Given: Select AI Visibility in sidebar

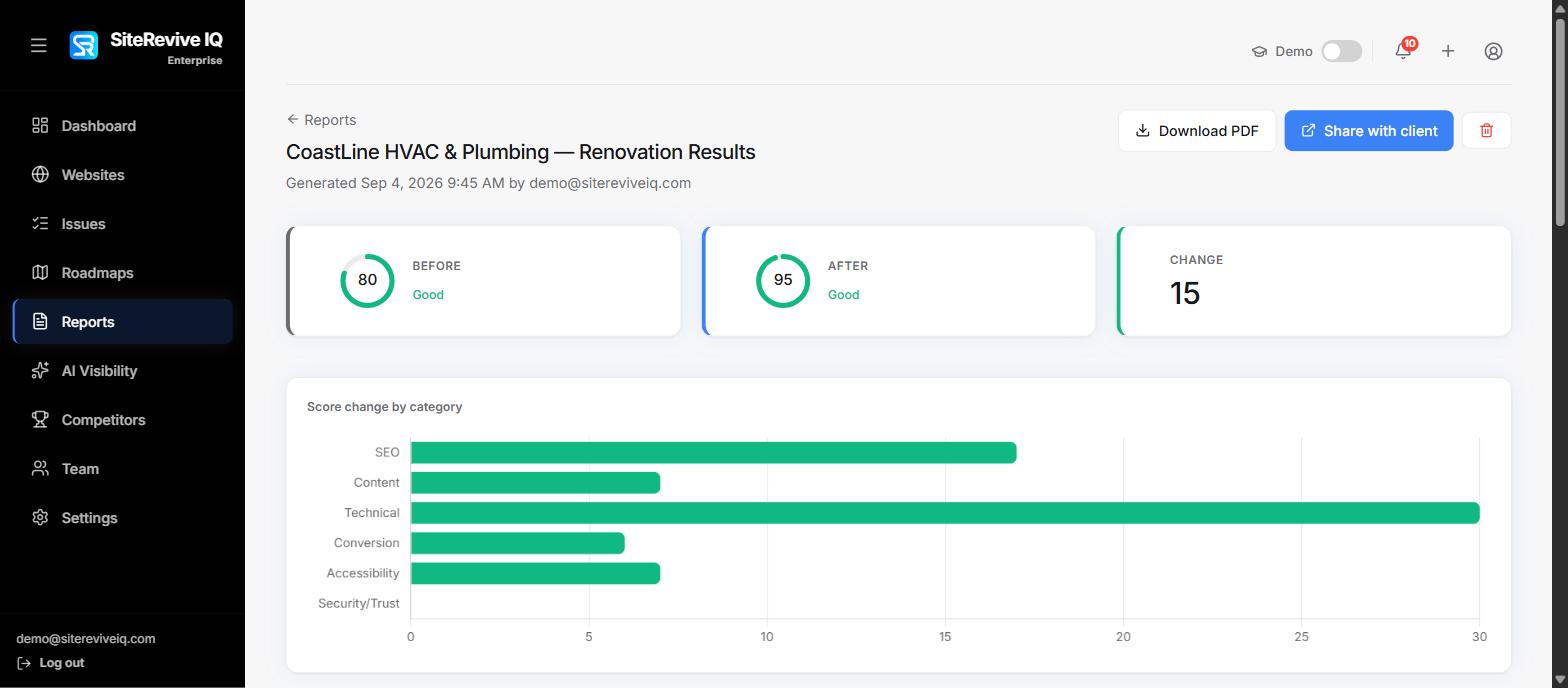Looking at the screenshot, I should [x=122, y=370].
